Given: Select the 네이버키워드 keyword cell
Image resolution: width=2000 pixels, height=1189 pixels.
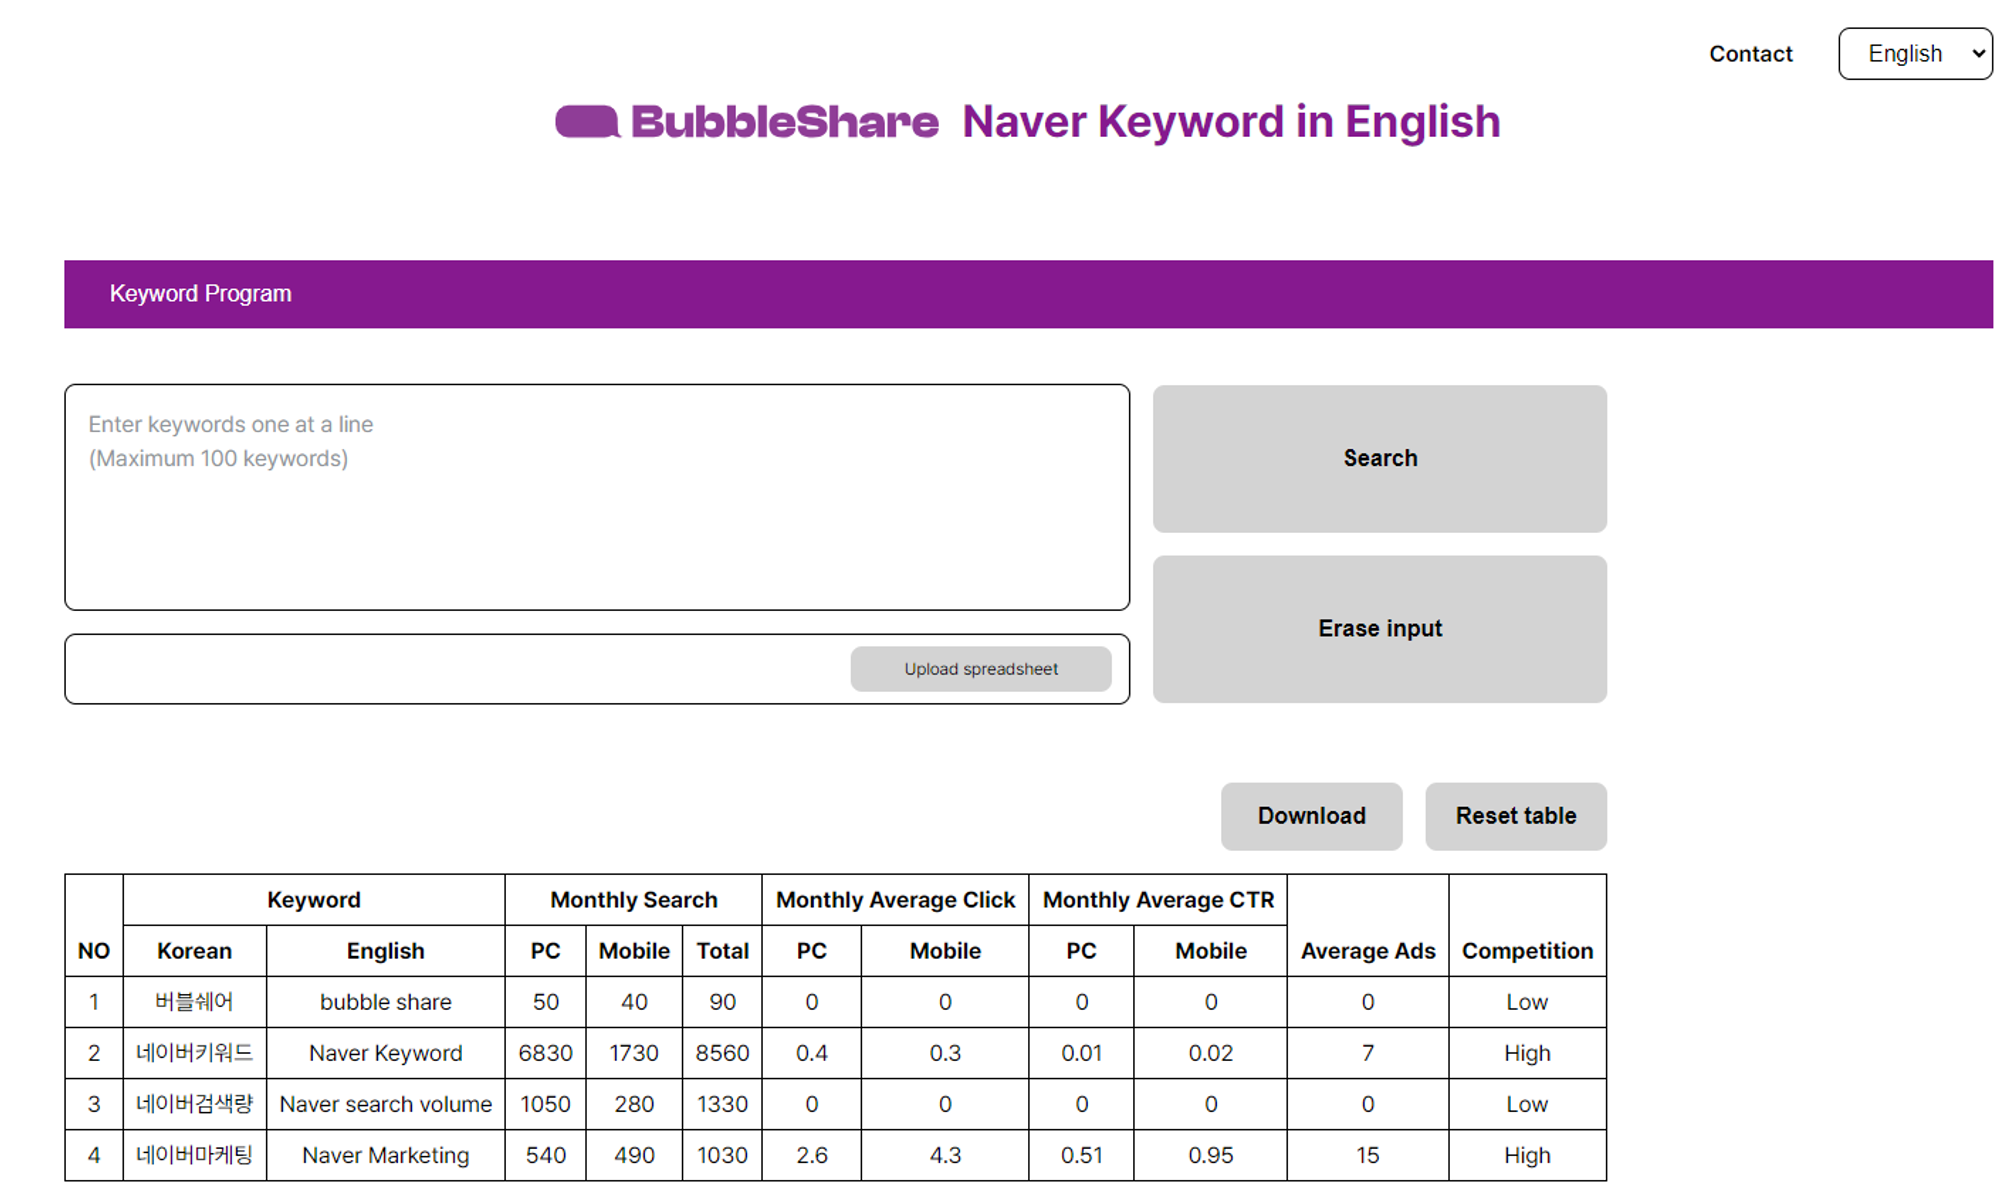Looking at the screenshot, I should pos(194,1053).
